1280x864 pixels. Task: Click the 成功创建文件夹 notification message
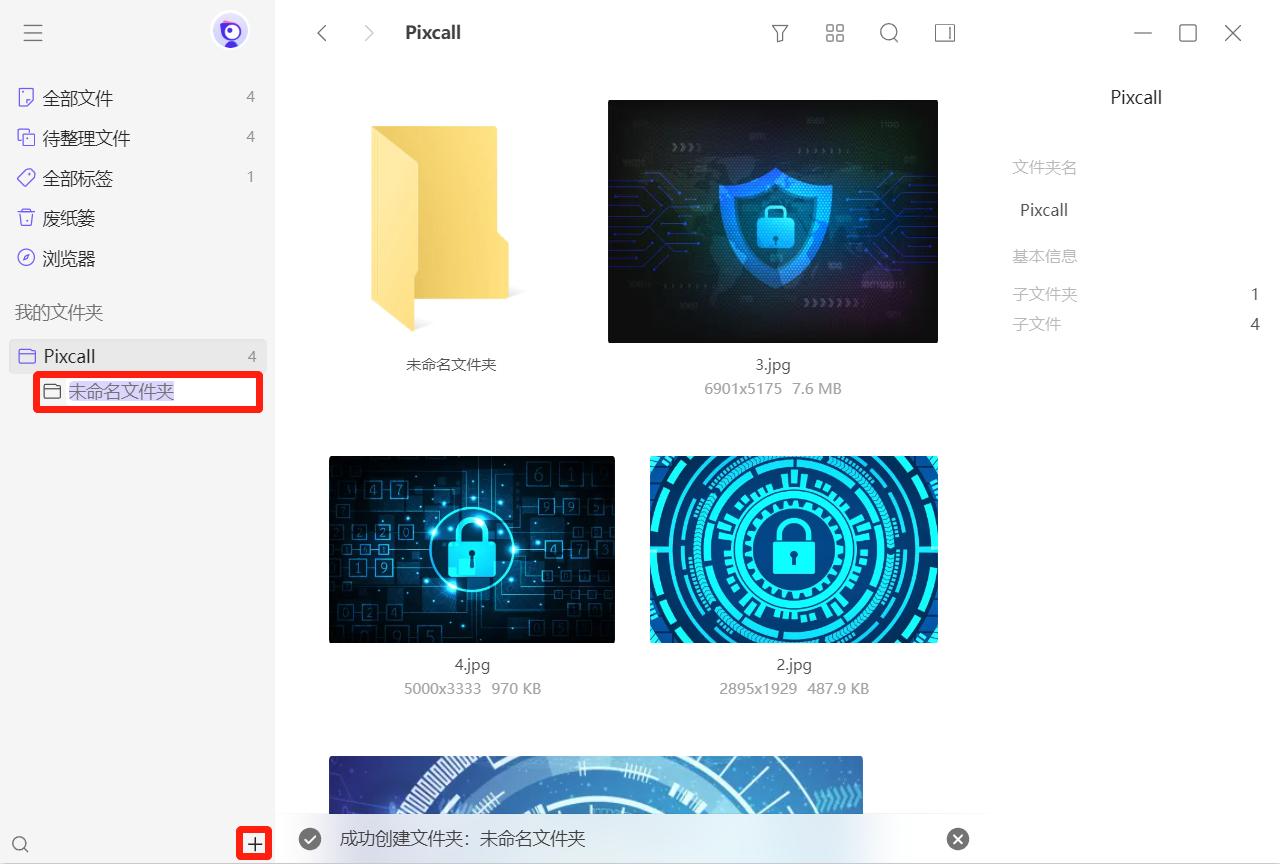pos(462,839)
